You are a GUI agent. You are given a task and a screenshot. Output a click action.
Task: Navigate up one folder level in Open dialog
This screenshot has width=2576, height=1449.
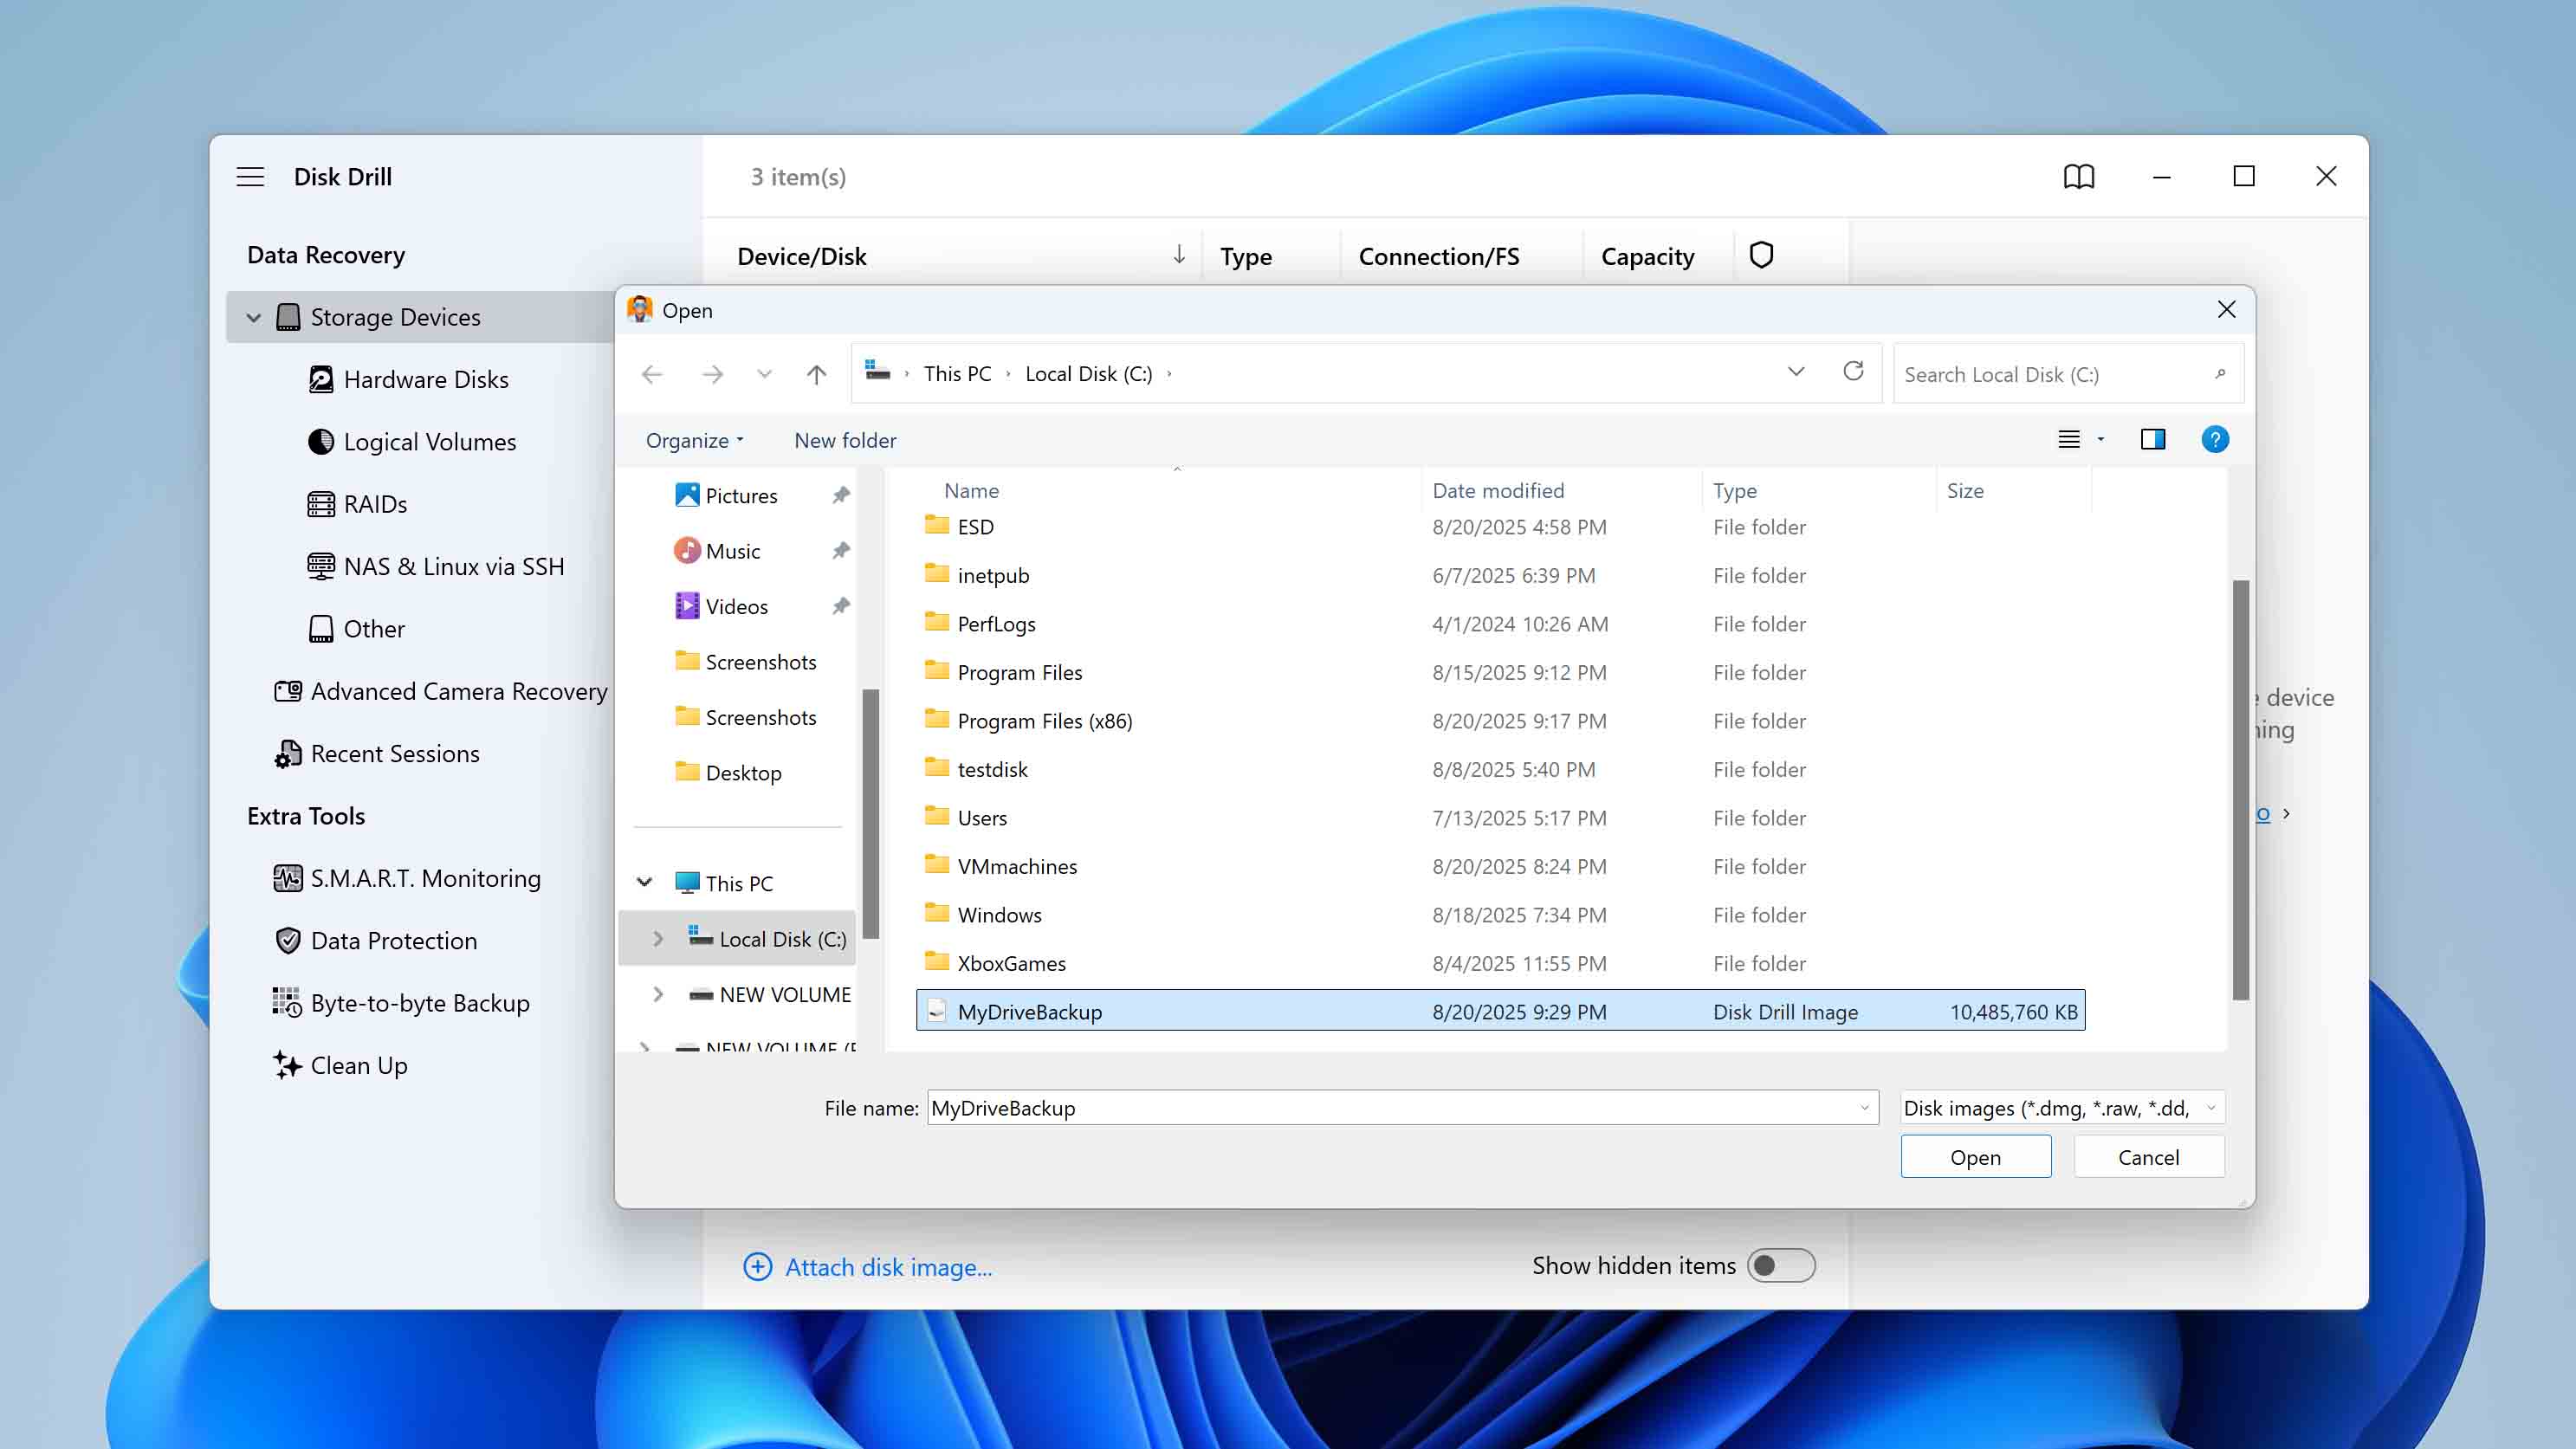[x=815, y=373]
